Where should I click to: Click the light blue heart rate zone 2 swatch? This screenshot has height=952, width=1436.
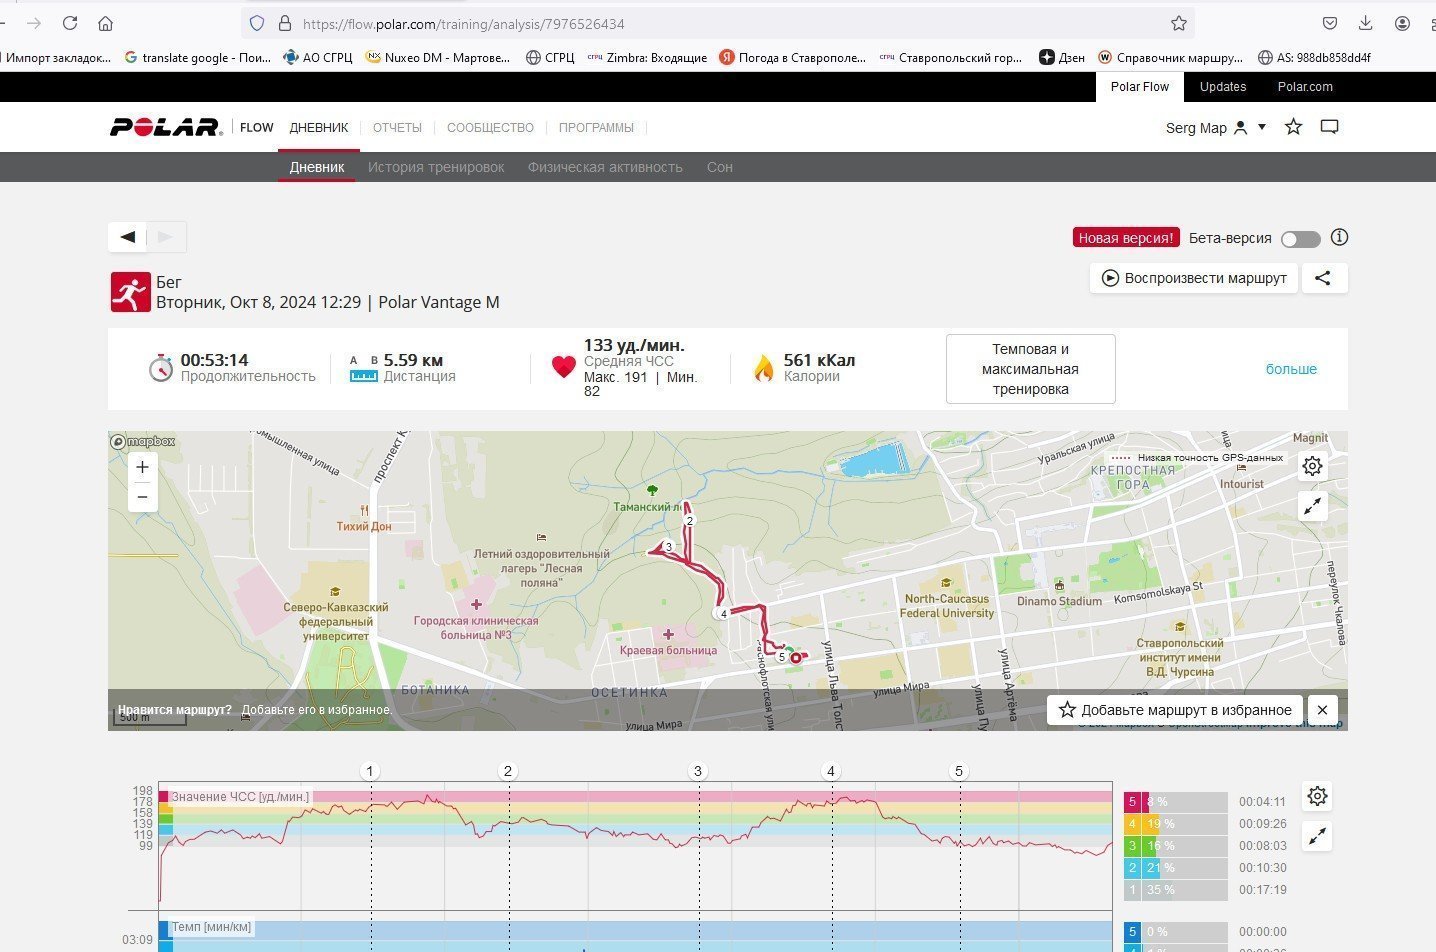pyautogui.click(x=1132, y=868)
